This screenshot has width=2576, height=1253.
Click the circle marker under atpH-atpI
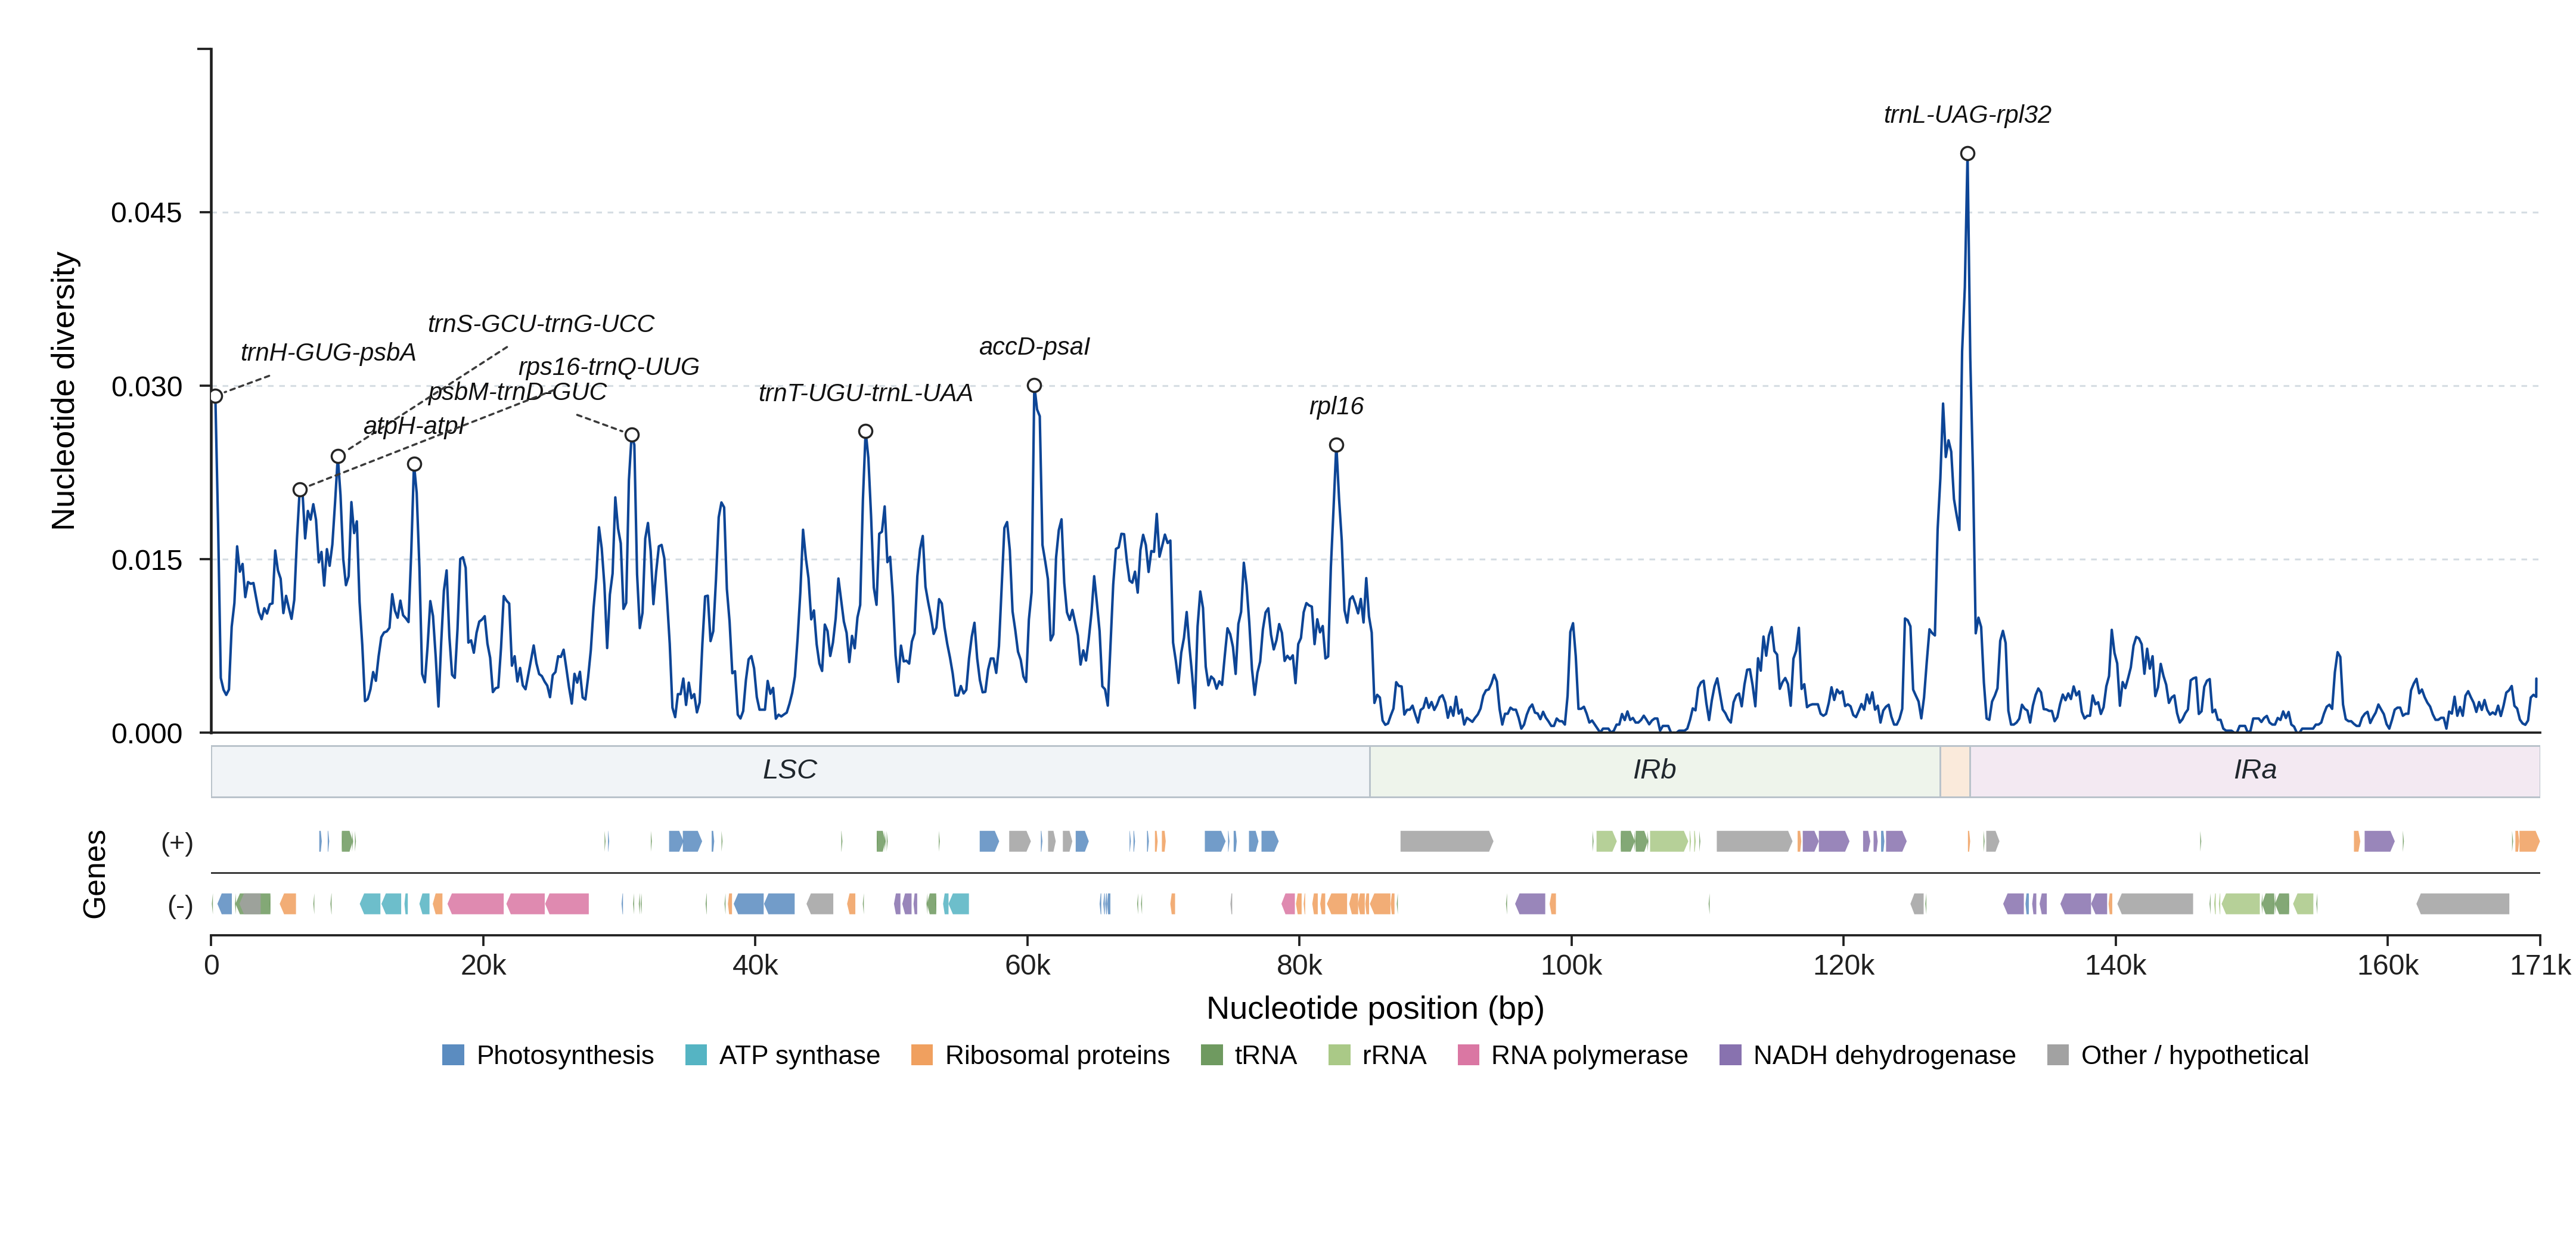415,464
